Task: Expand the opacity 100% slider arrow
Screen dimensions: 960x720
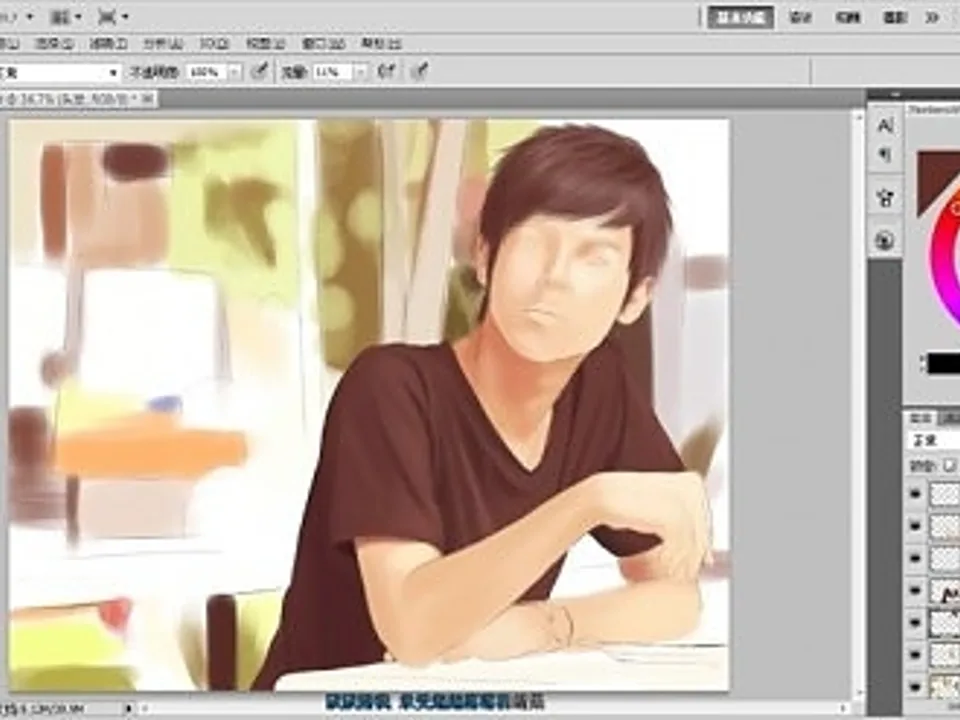Action: coord(235,72)
